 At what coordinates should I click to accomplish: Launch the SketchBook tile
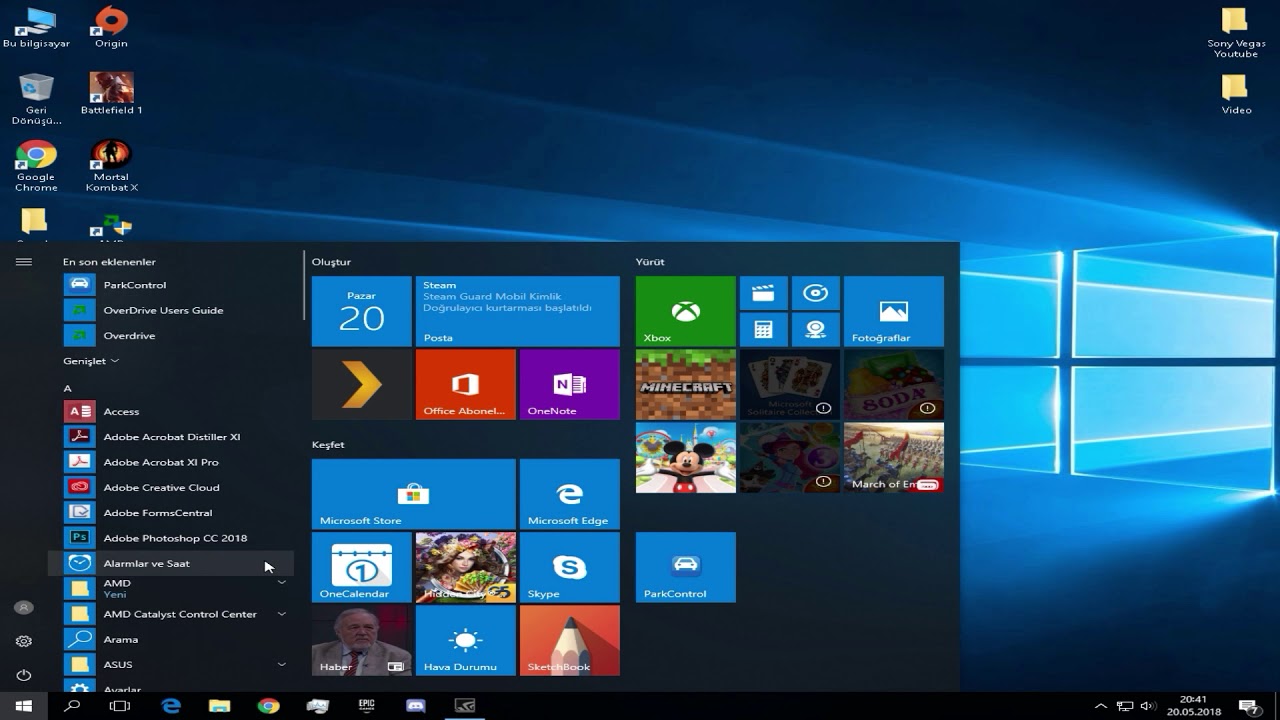pos(569,640)
